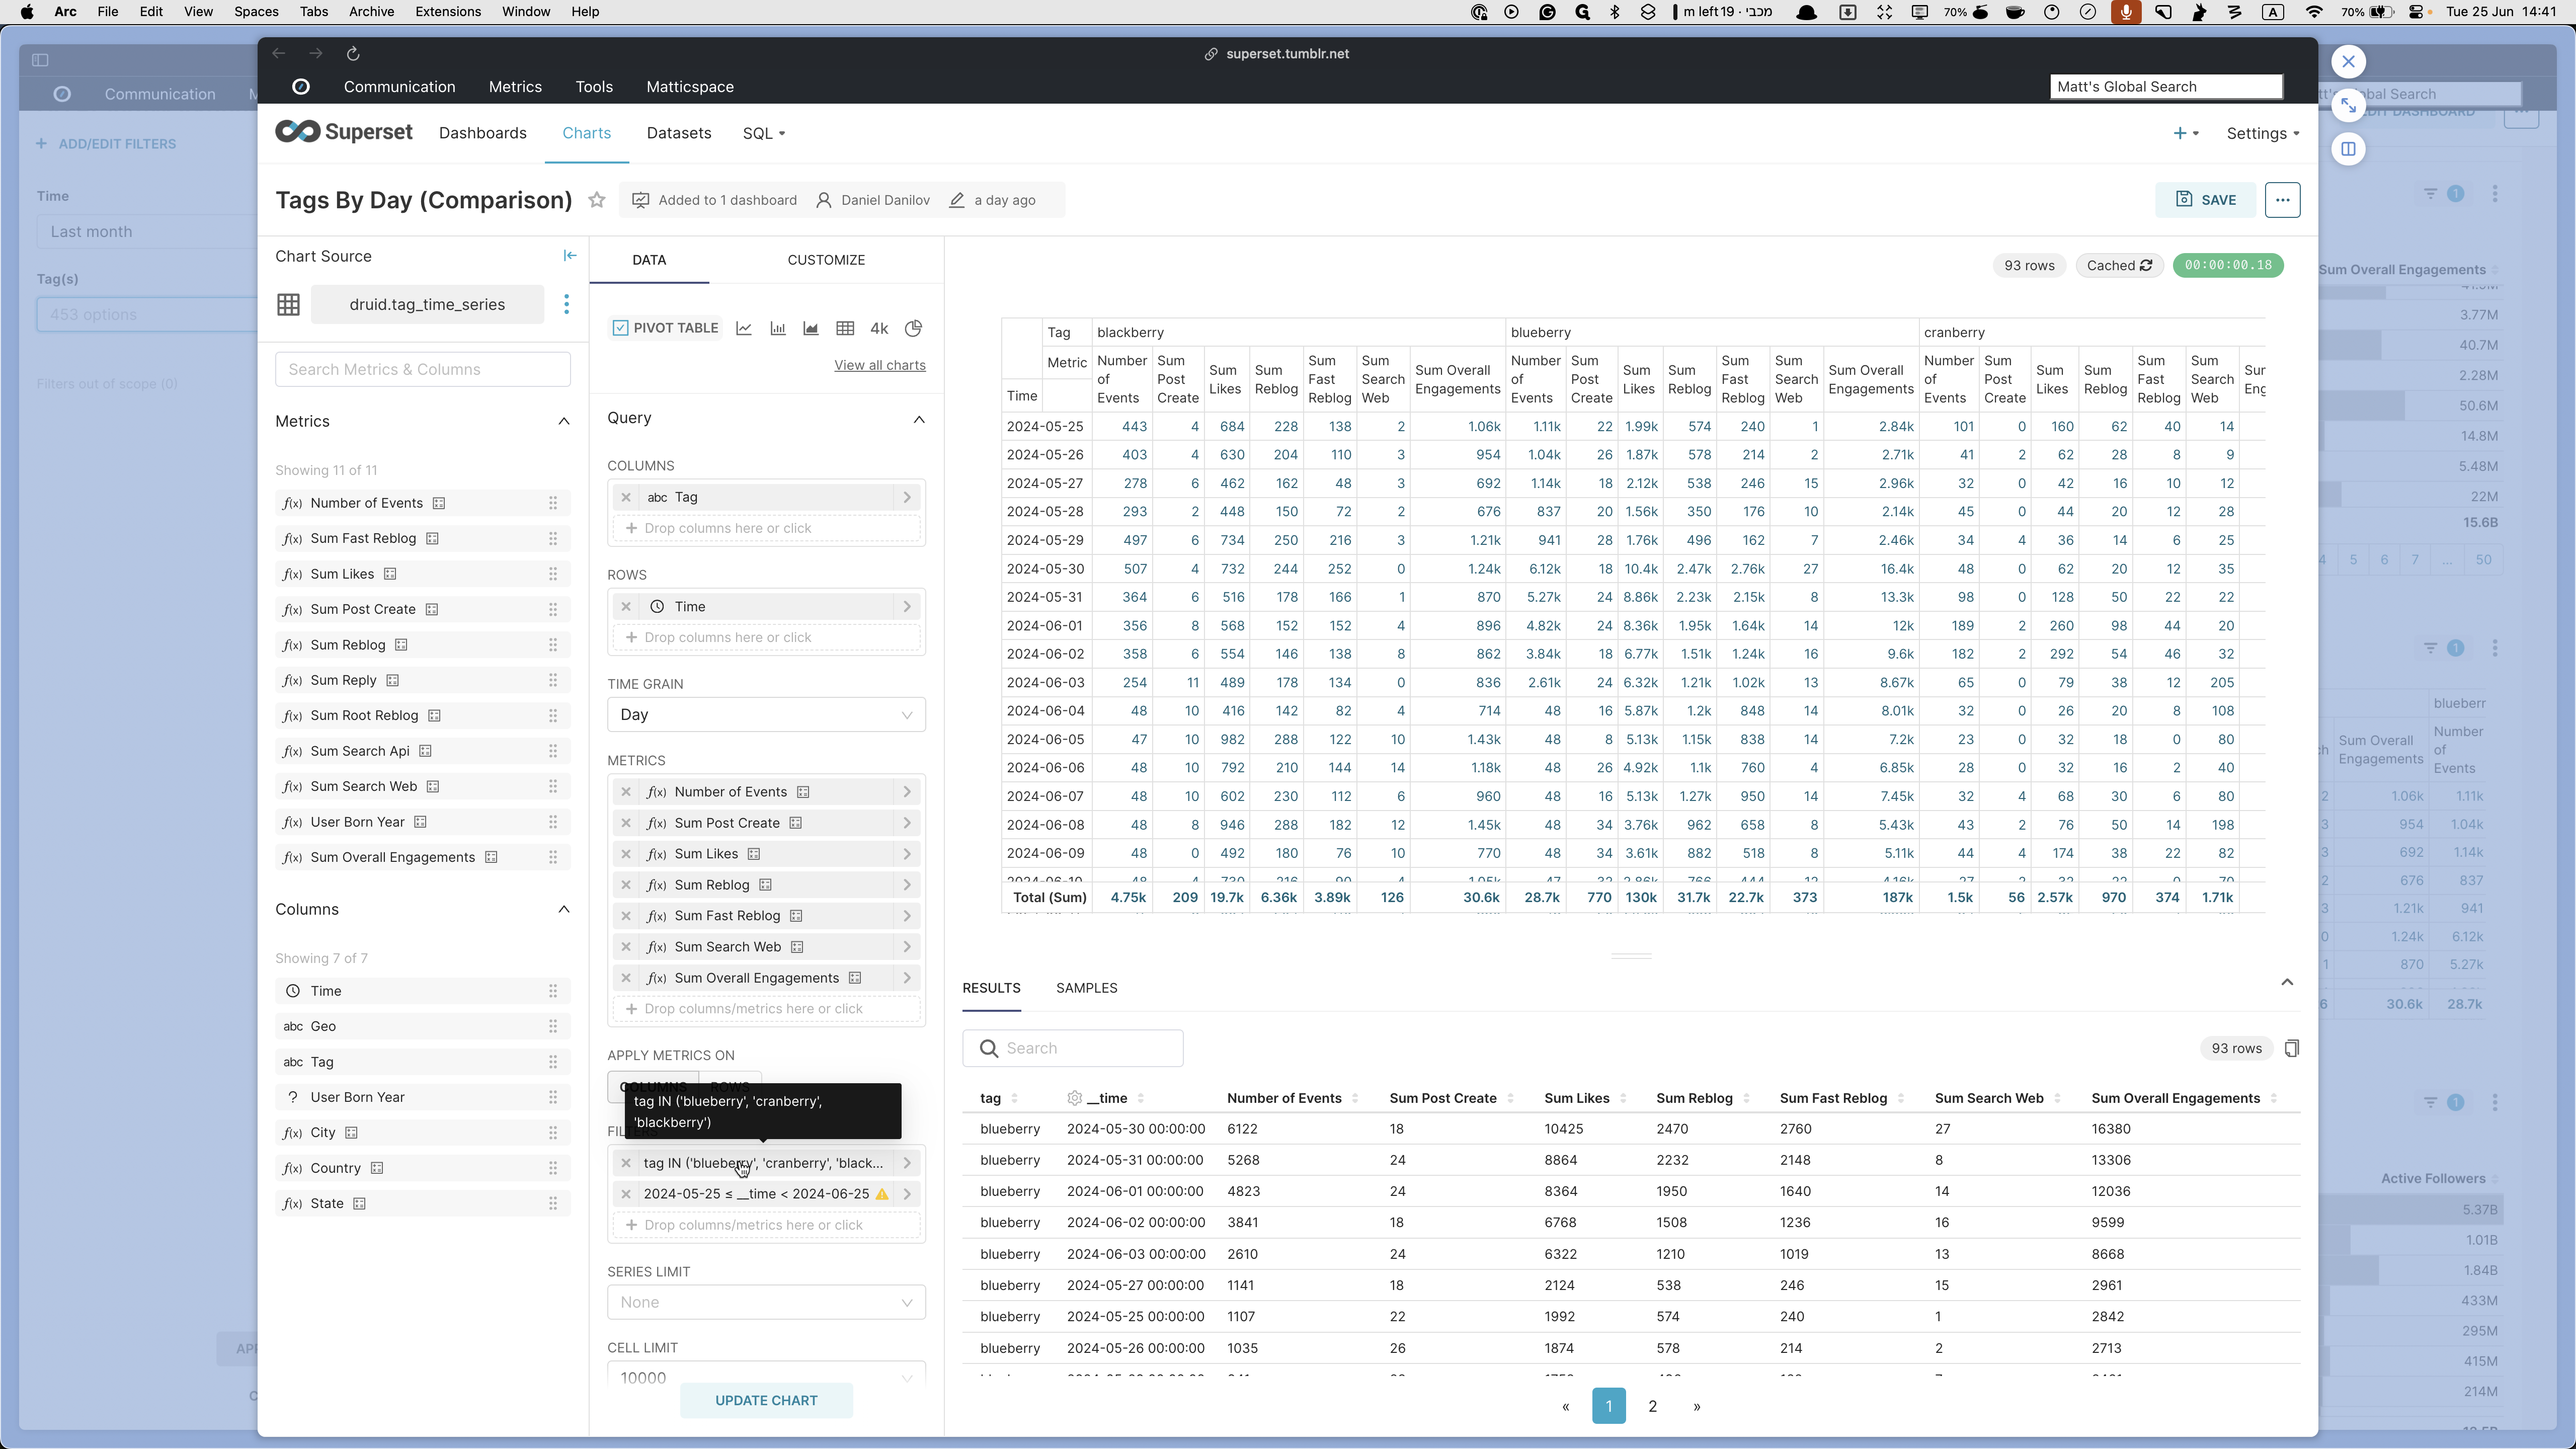The width and height of the screenshot is (2576, 1449).
Task: Select the area chart icon
Action: coord(811,328)
